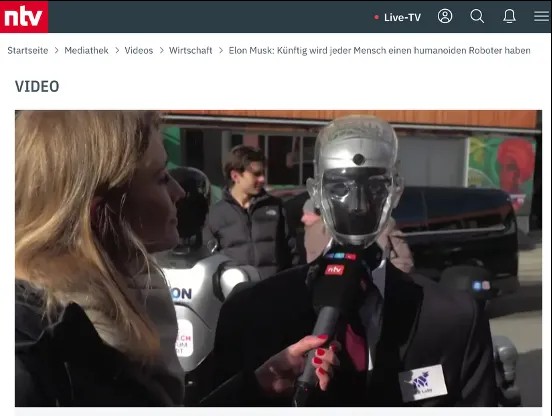Go to Videos breadcrumb

coord(139,51)
